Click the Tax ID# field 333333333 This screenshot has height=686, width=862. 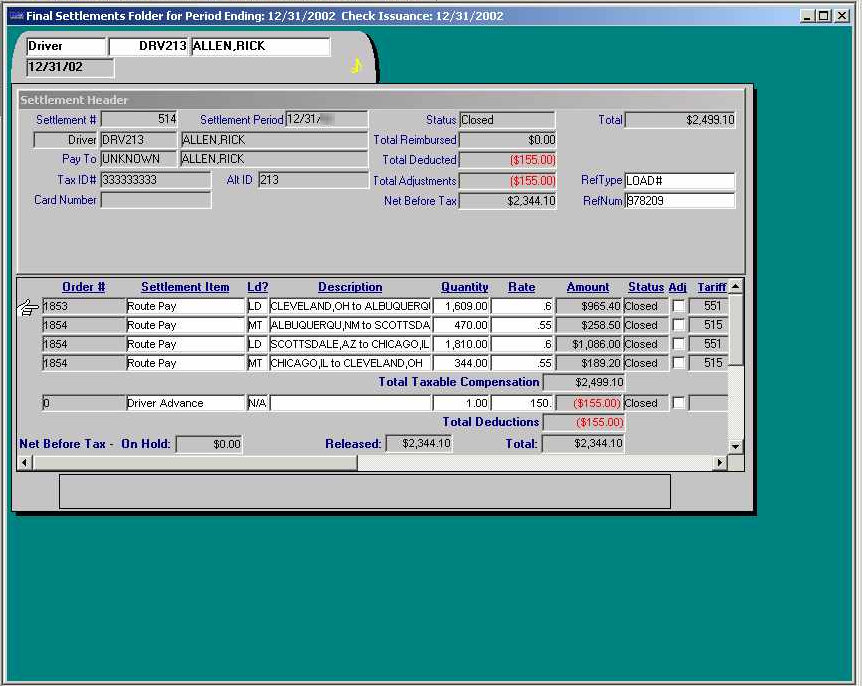[x=156, y=180]
